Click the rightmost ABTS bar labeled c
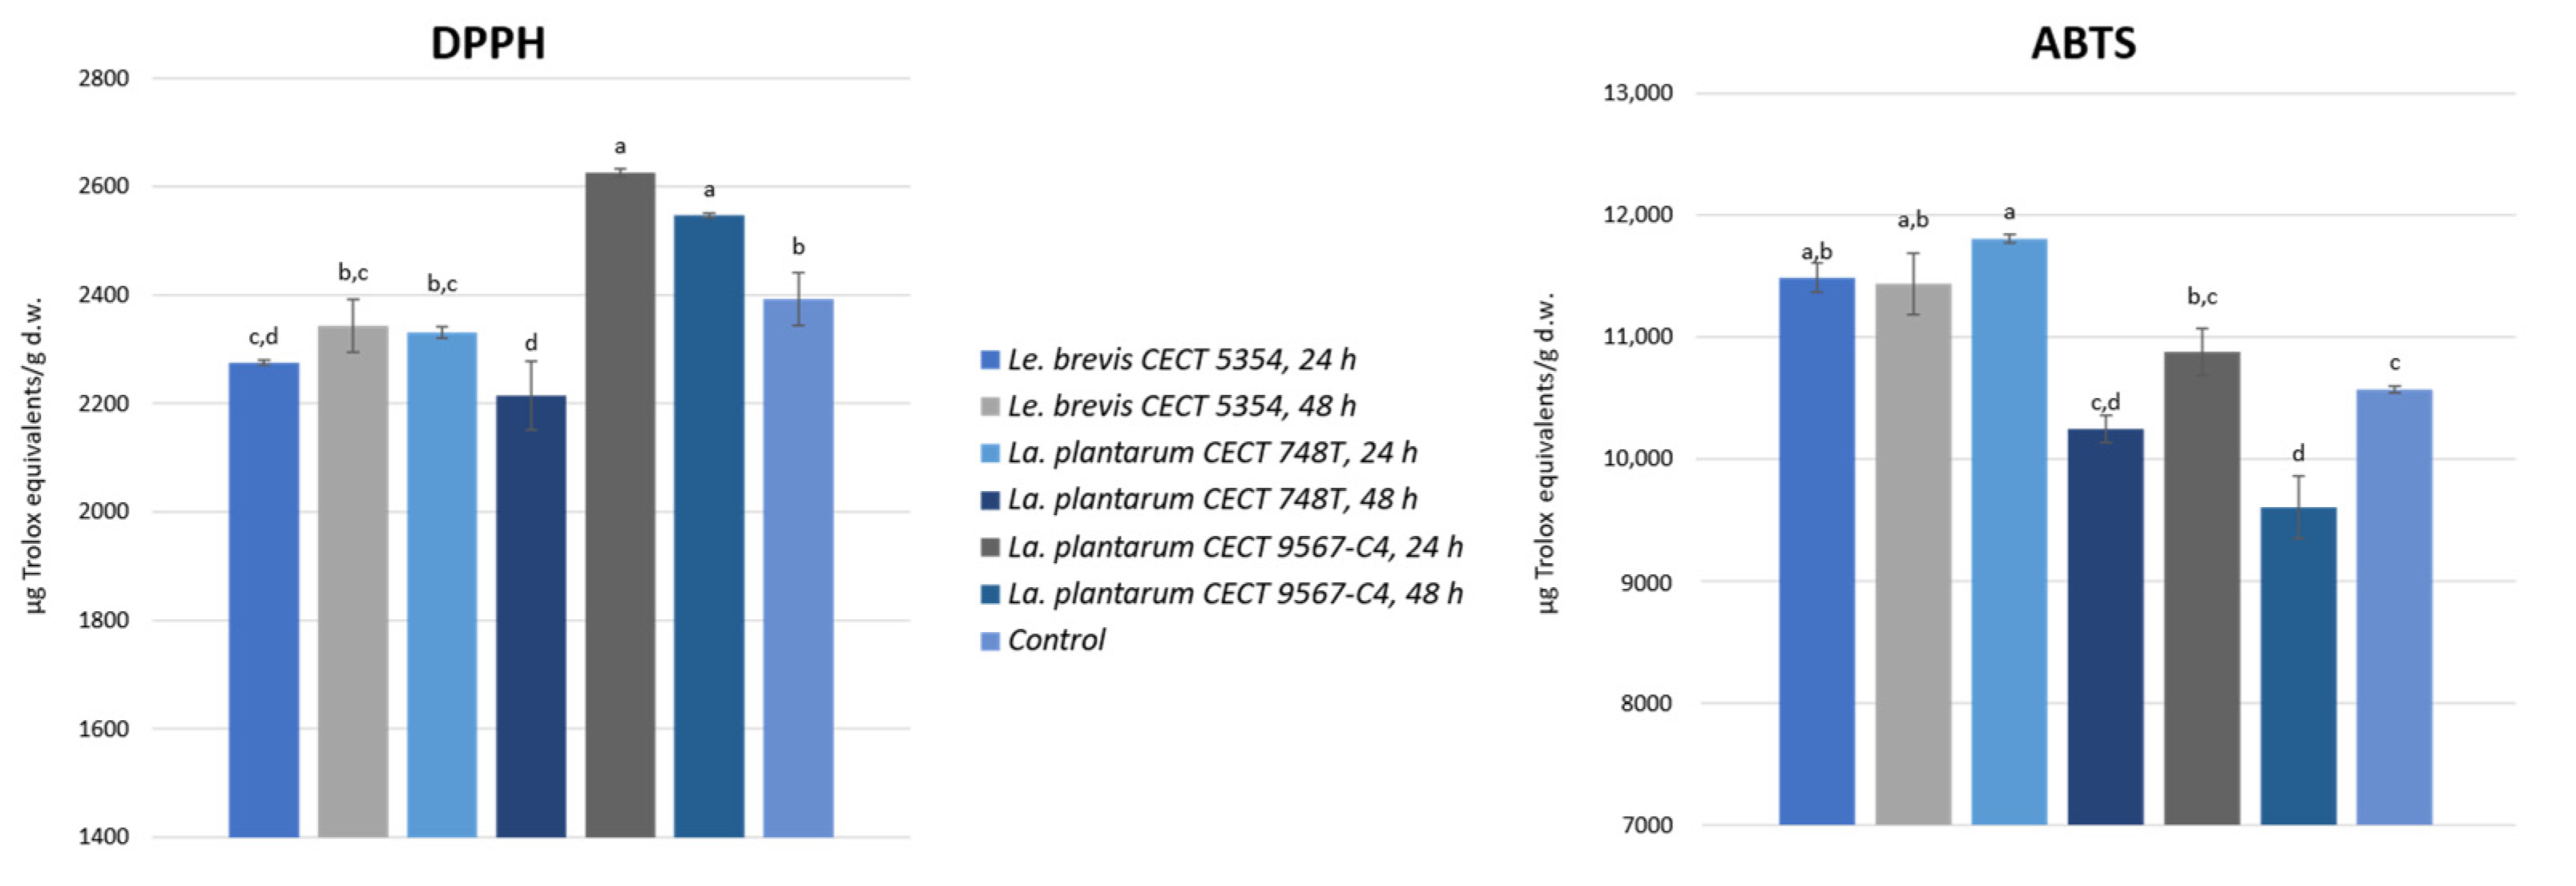The image size is (2576, 886). coord(2394,605)
